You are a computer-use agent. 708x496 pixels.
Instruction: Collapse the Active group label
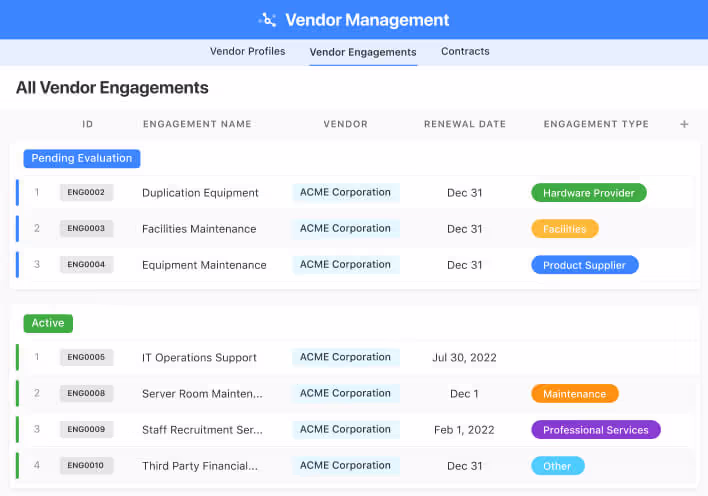48,323
